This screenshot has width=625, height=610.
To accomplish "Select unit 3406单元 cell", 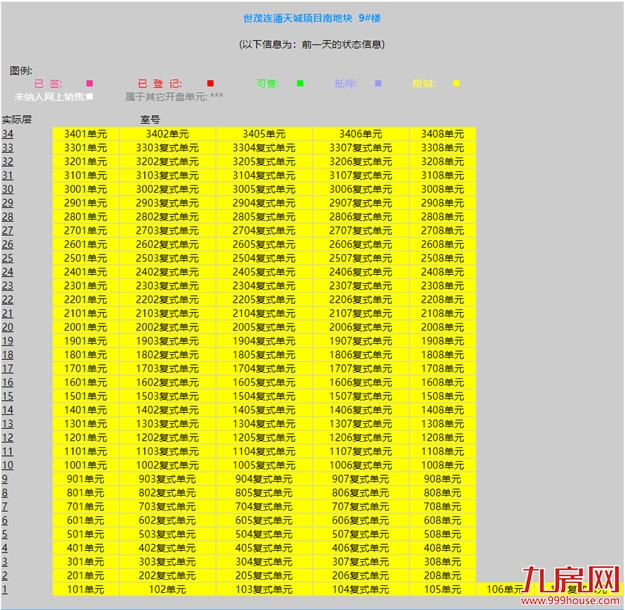I will [x=361, y=134].
